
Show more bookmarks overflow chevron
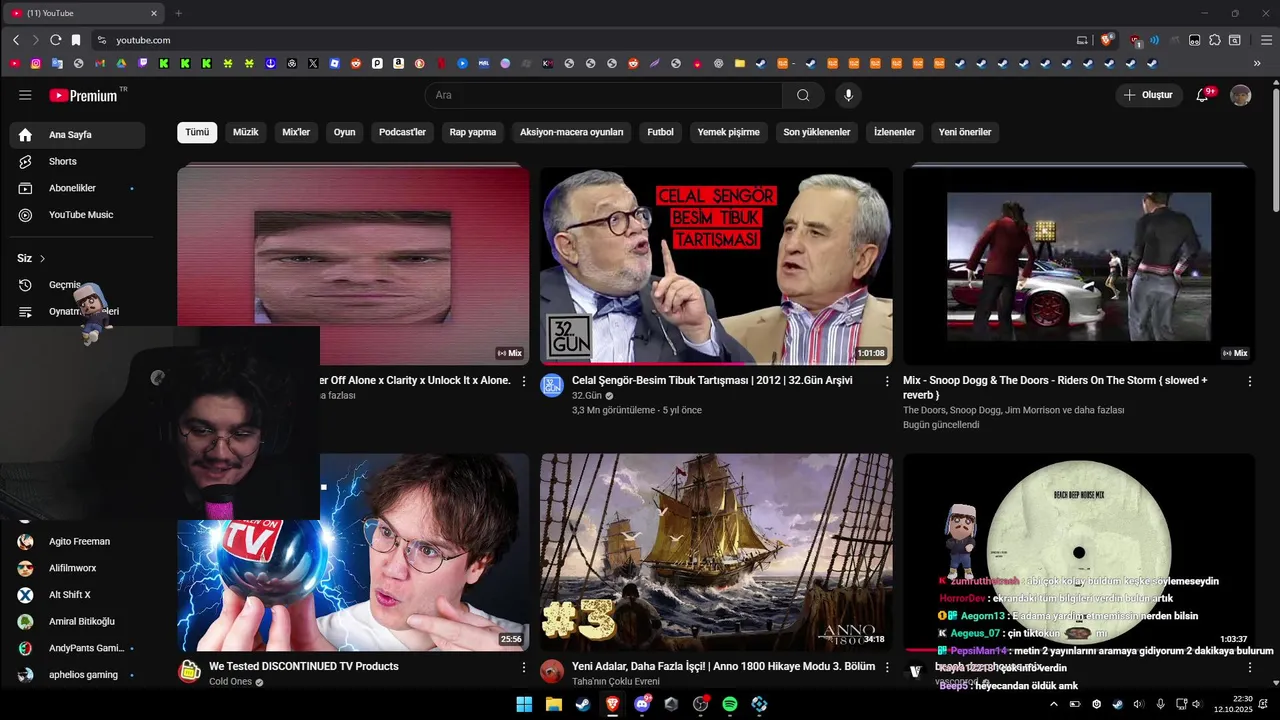1257,63
